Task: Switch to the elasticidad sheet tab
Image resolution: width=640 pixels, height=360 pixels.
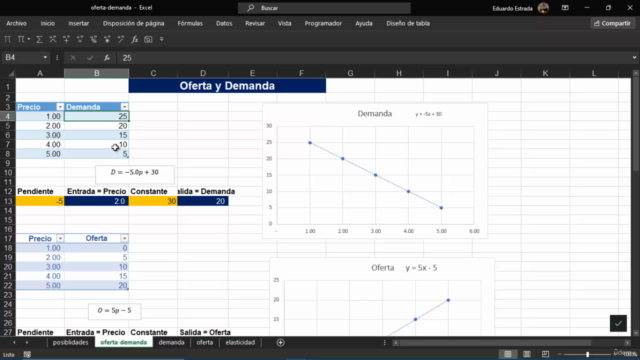Action: (x=240, y=342)
